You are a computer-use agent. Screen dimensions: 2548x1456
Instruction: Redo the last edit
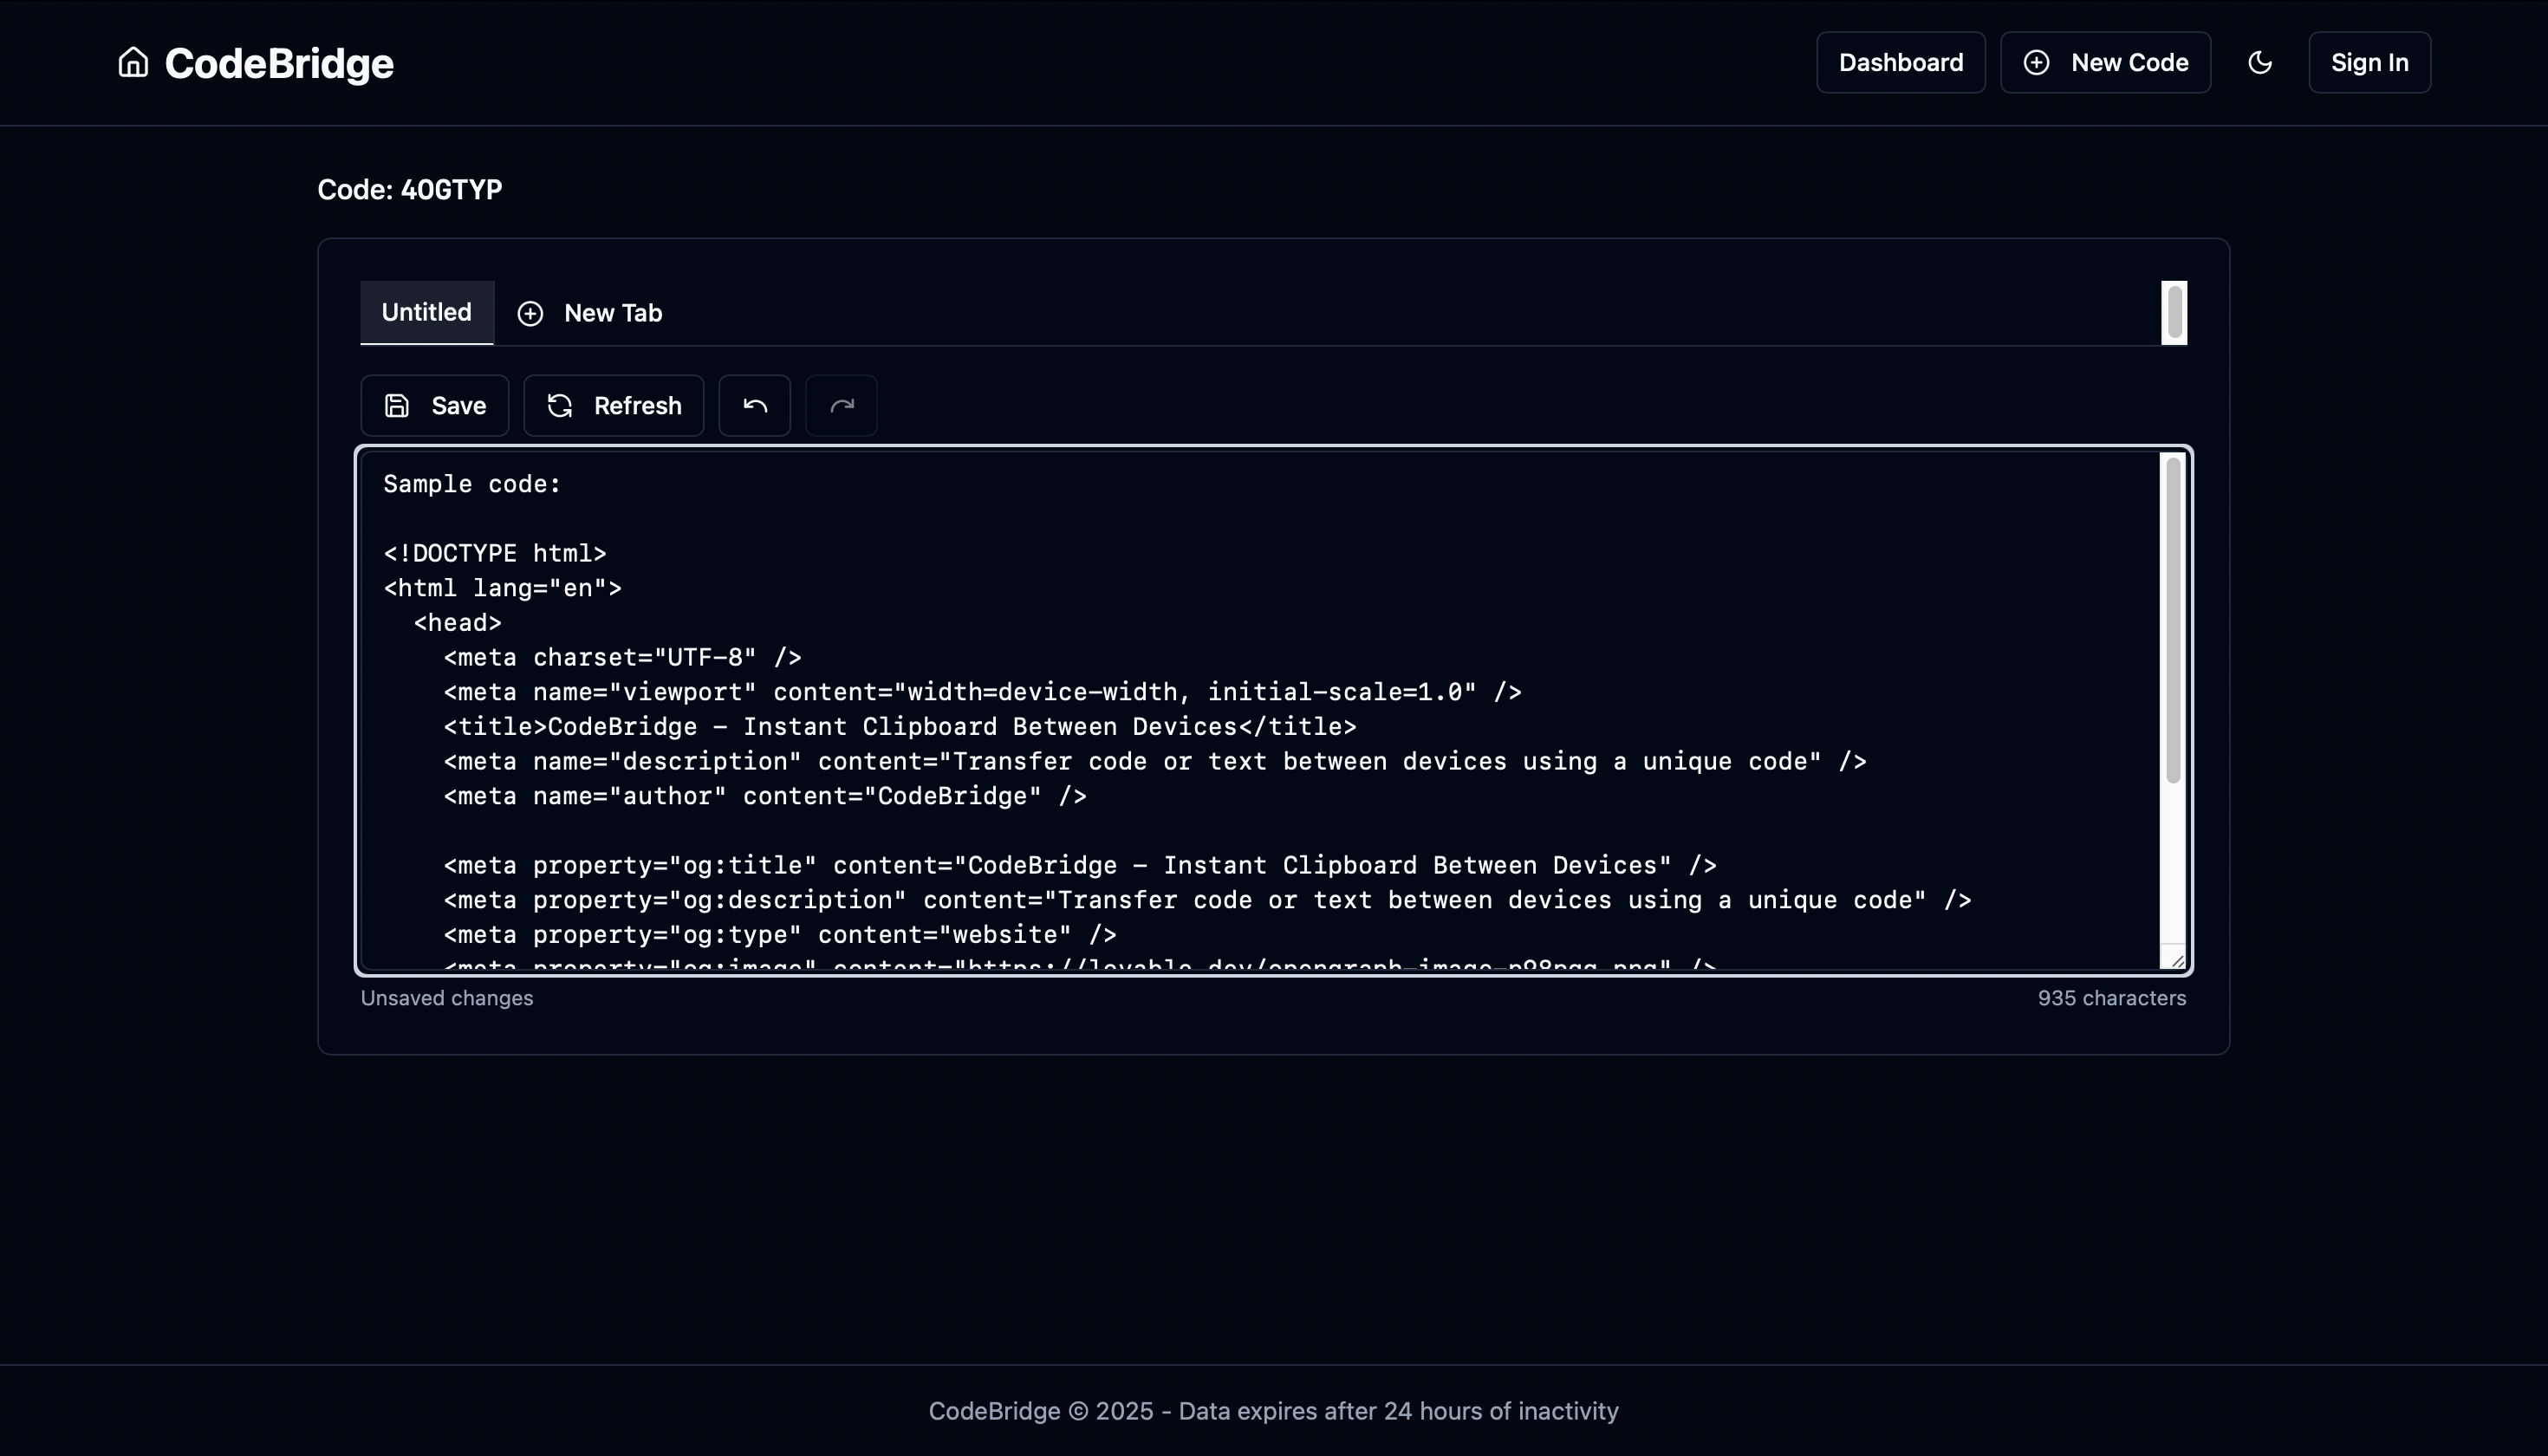pyautogui.click(x=841, y=405)
